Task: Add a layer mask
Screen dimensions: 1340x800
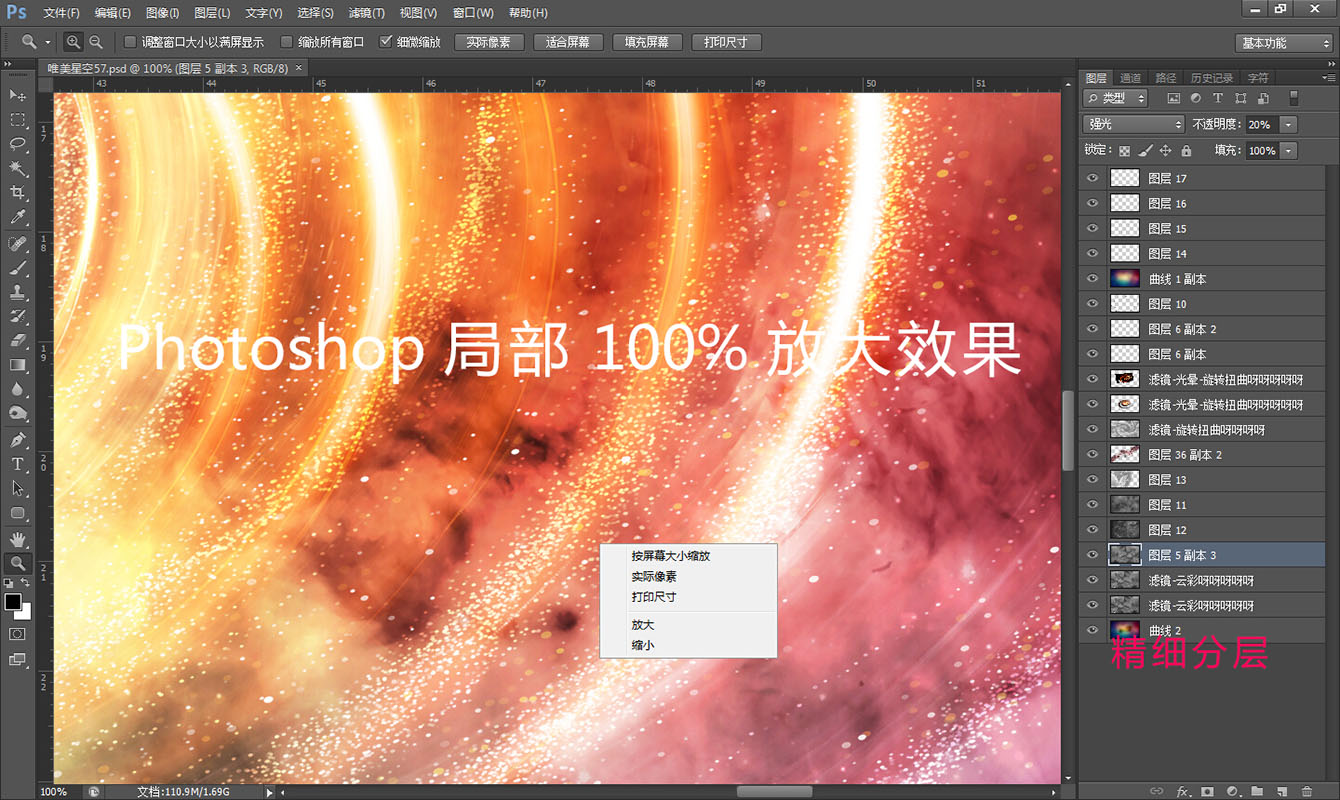Action: point(1207,791)
